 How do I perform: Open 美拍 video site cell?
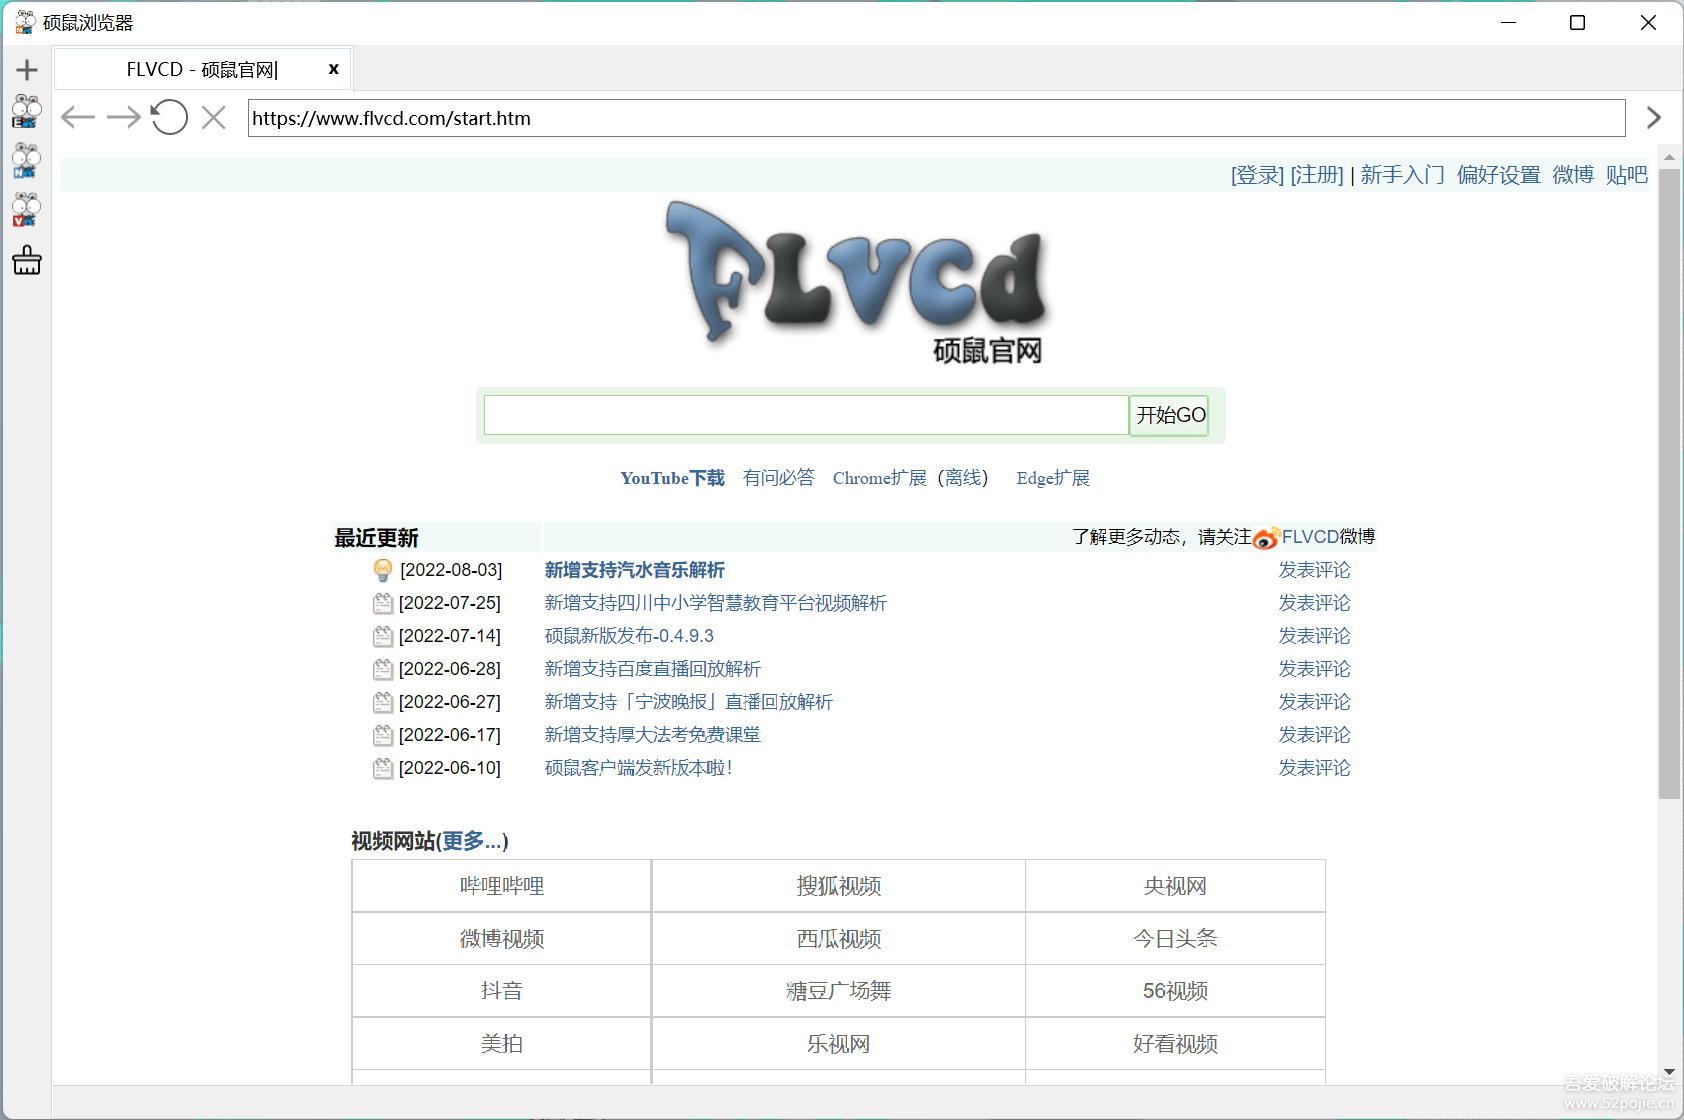tap(502, 1044)
